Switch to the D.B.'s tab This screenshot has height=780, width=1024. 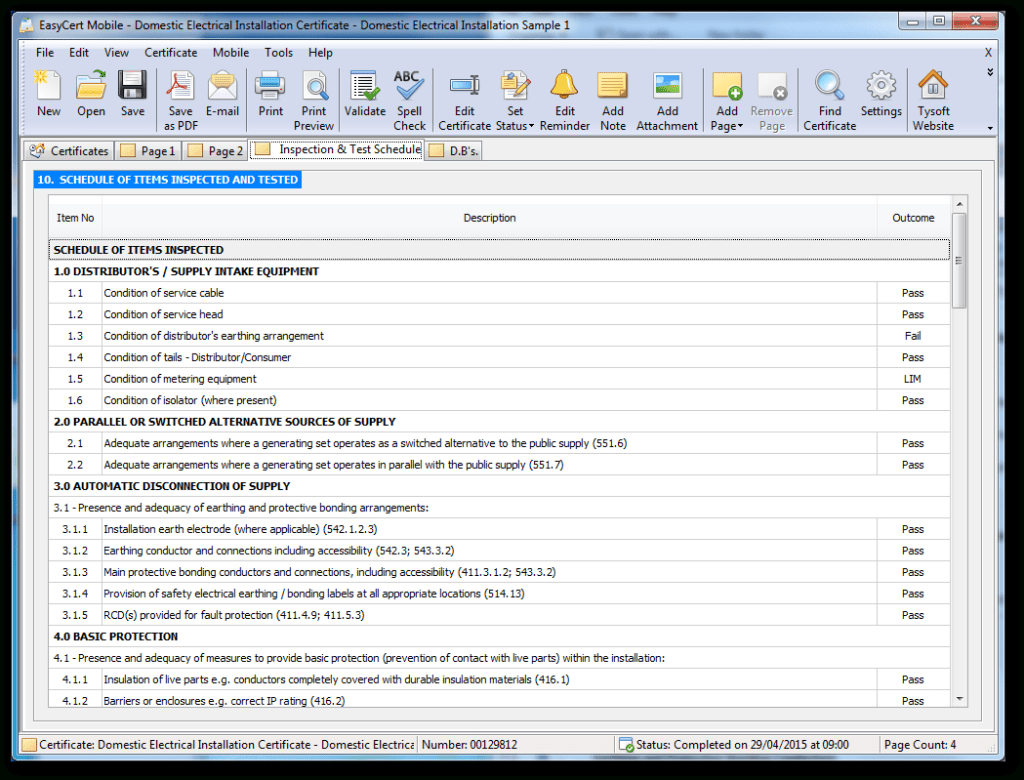(452, 150)
